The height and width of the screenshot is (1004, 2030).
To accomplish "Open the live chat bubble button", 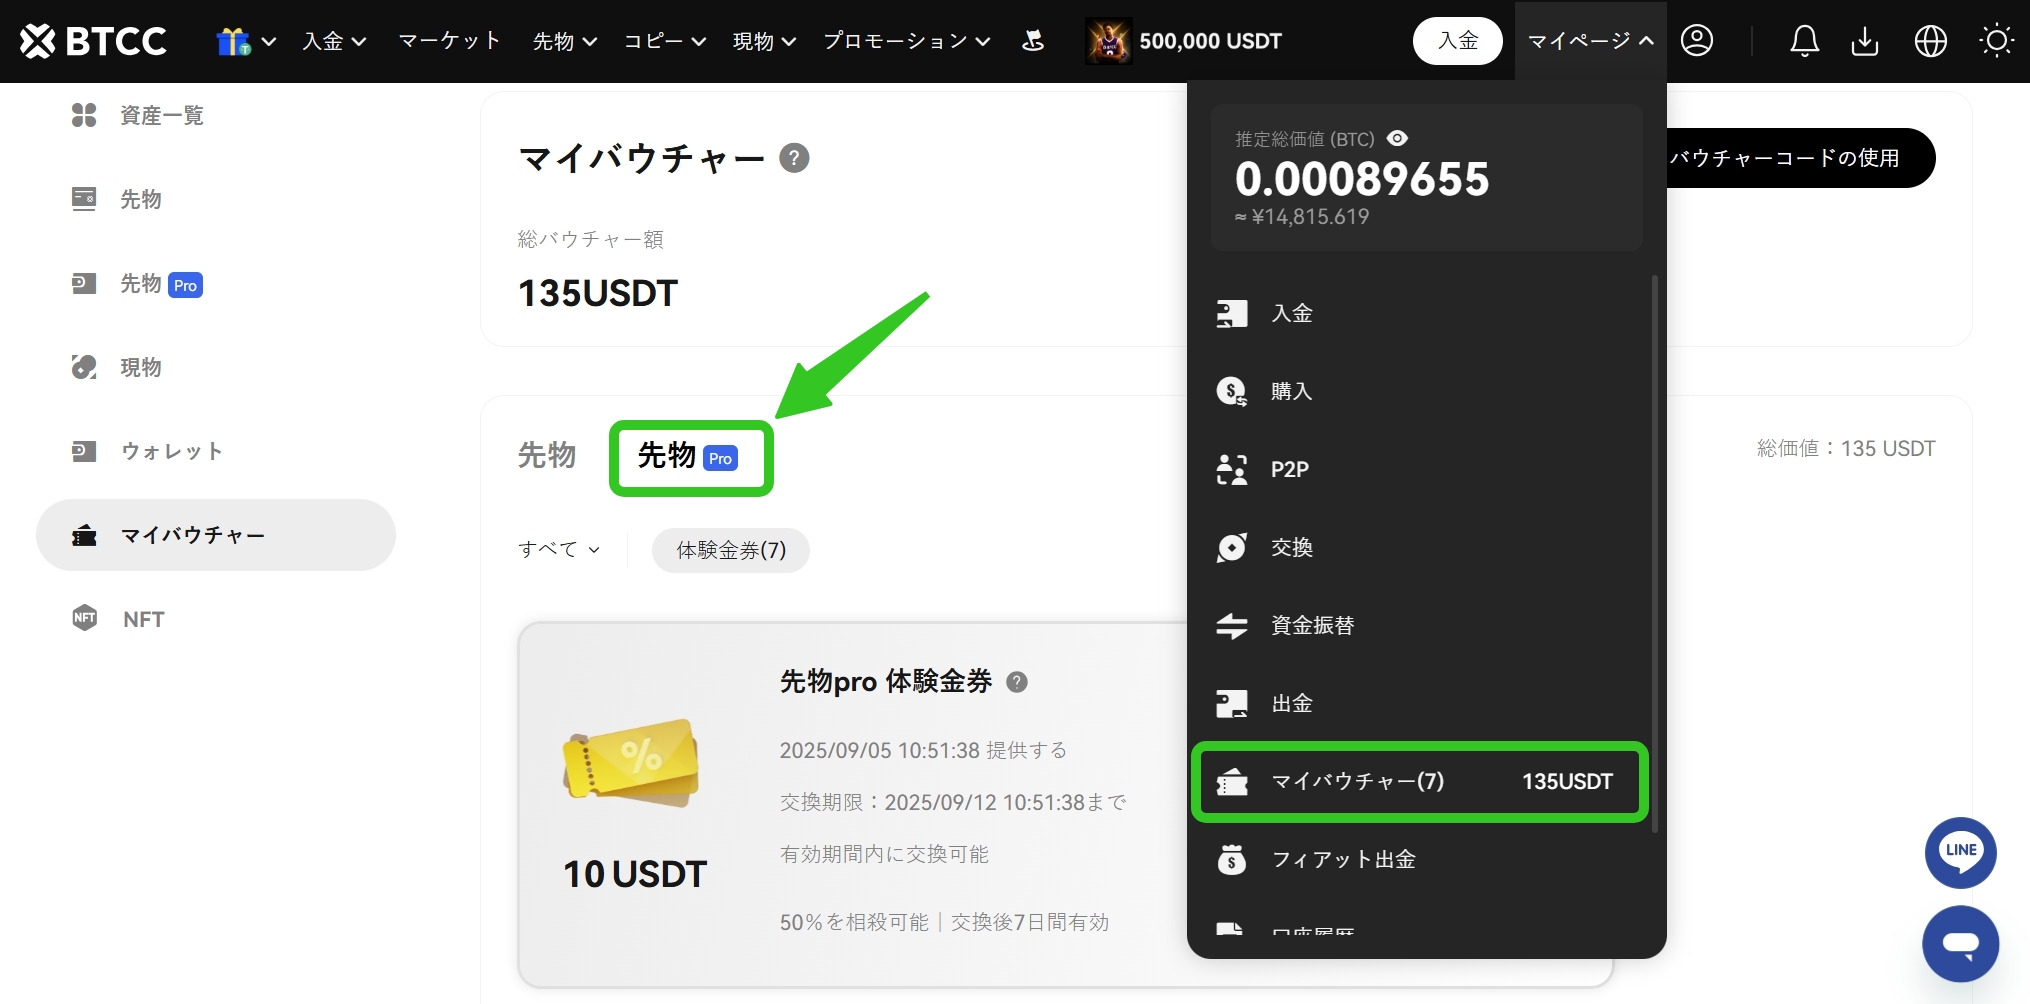I will point(1960,943).
